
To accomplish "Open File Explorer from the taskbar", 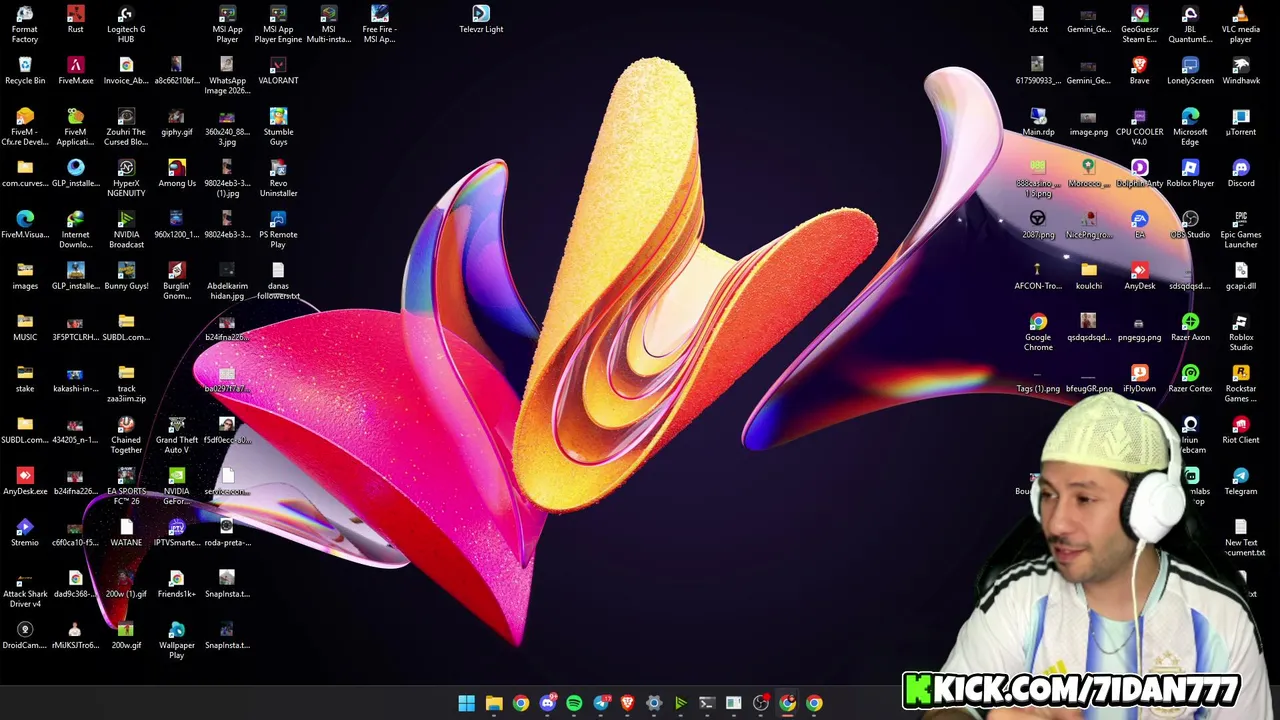I will pyautogui.click(x=494, y=703).
